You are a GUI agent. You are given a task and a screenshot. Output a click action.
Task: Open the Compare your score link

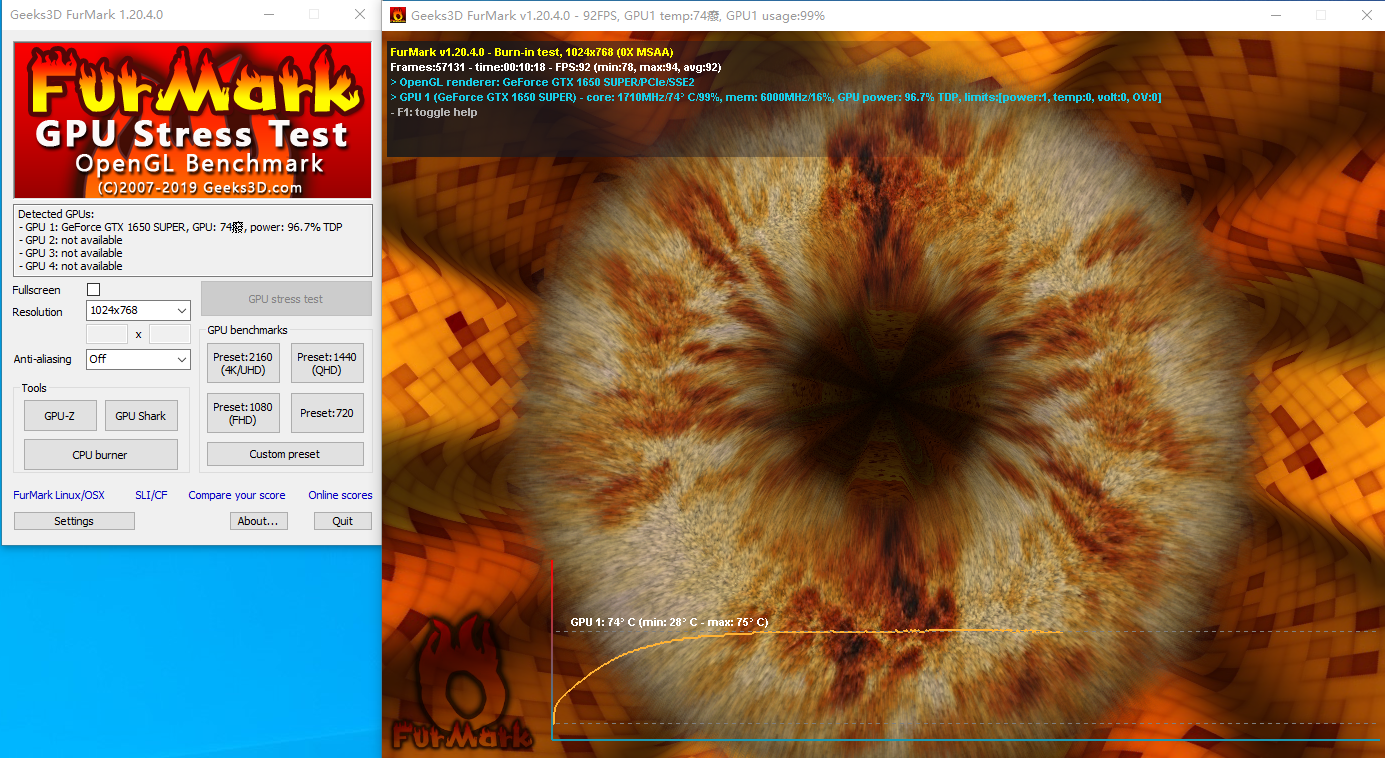[x=237, y=495]
